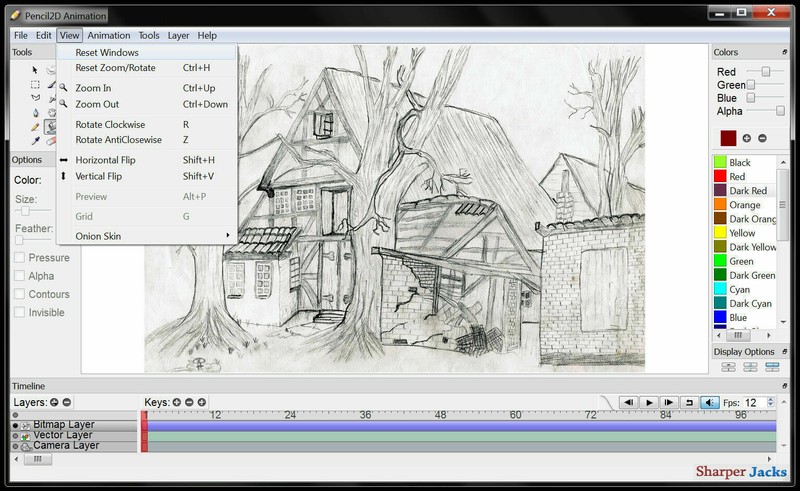Click blue-highlighted third Display Options icon
The height and width of the screenshot is (491, 800).
[772, 367]
